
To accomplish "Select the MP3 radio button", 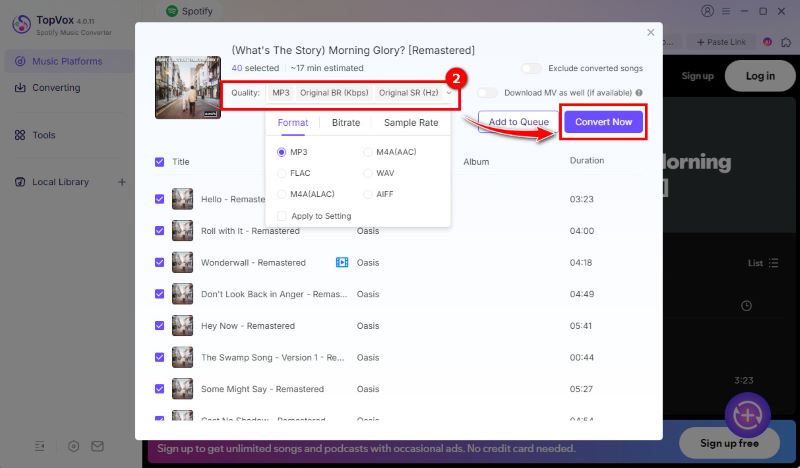I will click(x=282, y=152).
